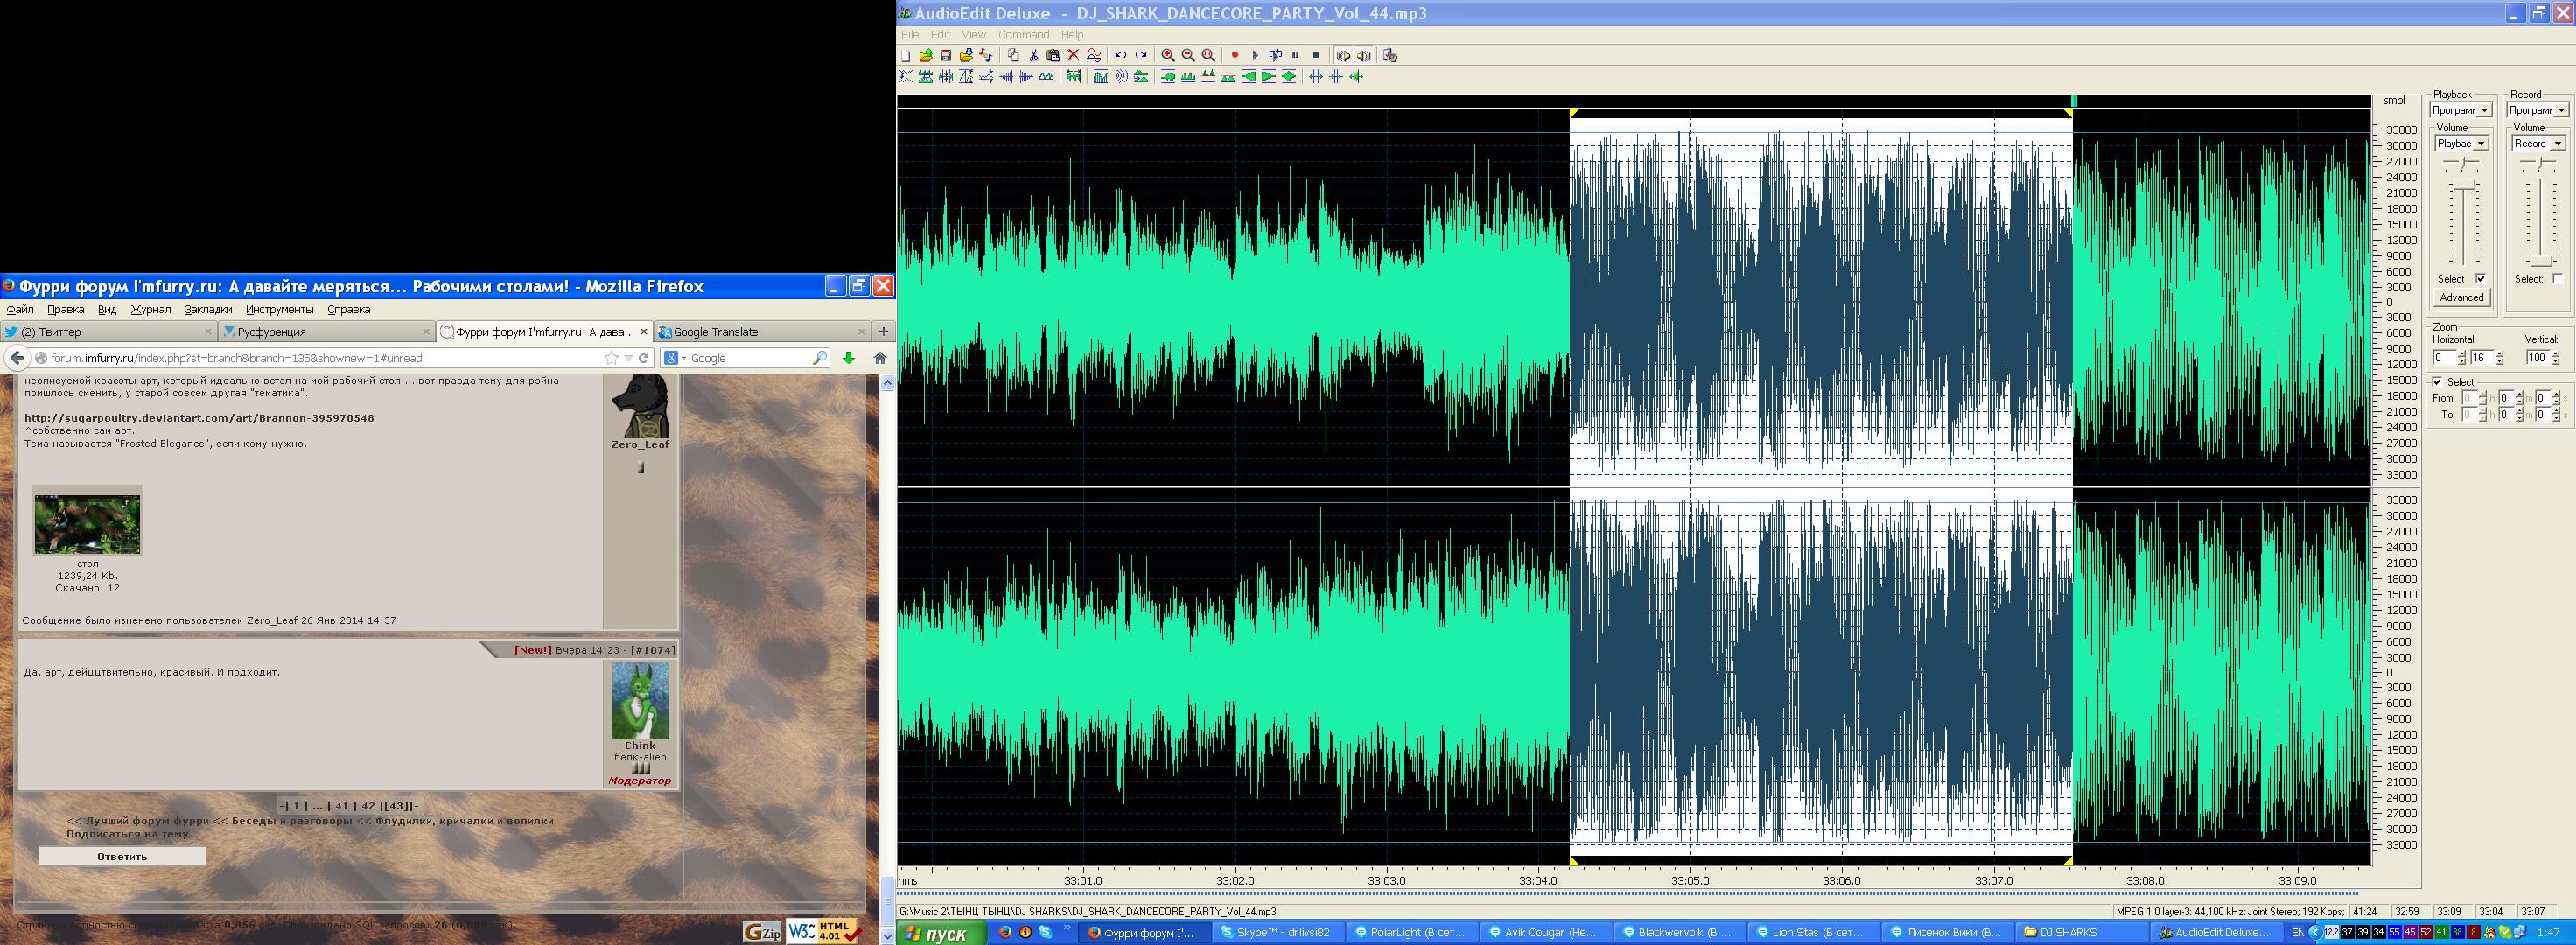Screen dimensions: 2576x945
Task: Click the Ответить reply button
Action: pos(122,856)
